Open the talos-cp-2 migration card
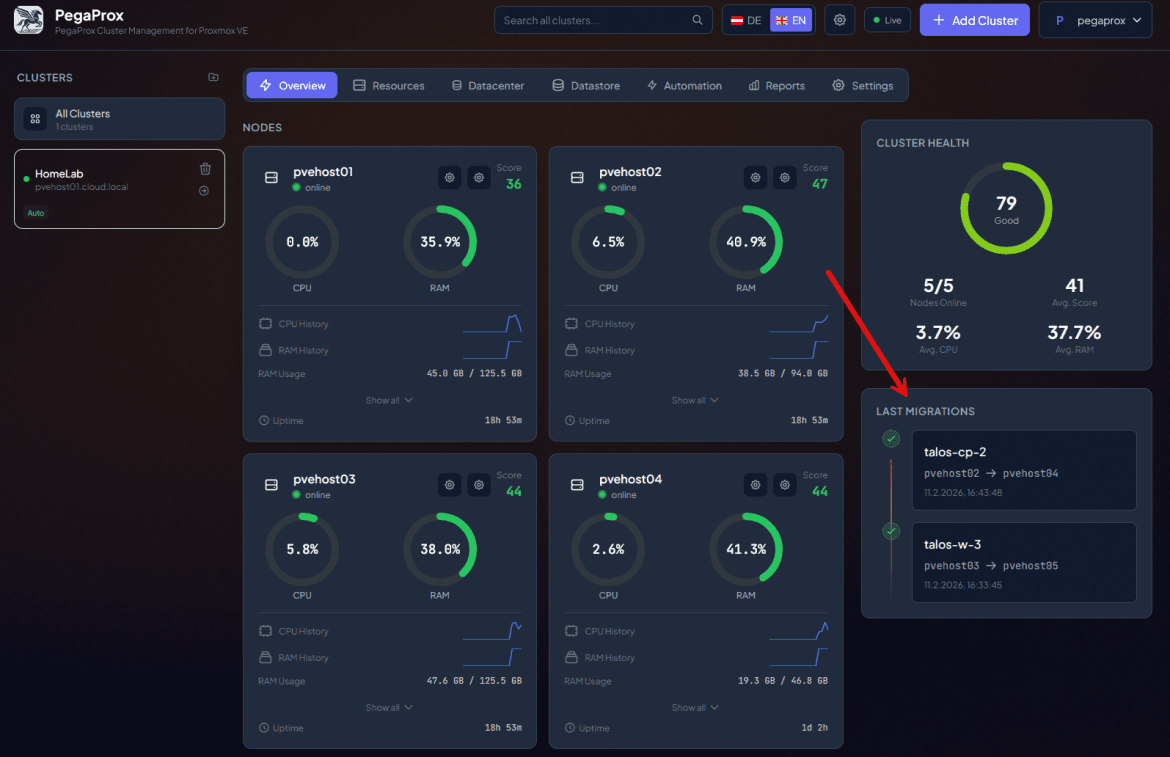The height and width of the screenshot is (757, 1170). tap(1024, 470)
